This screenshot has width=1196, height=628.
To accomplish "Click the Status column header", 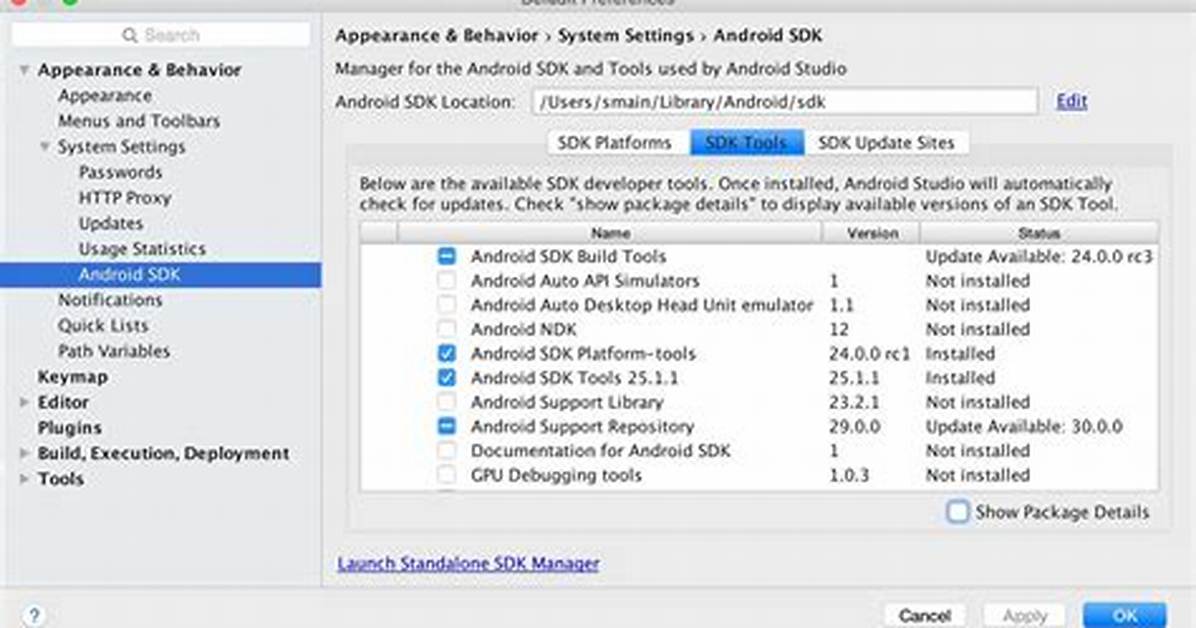I will coord(1039,233).
